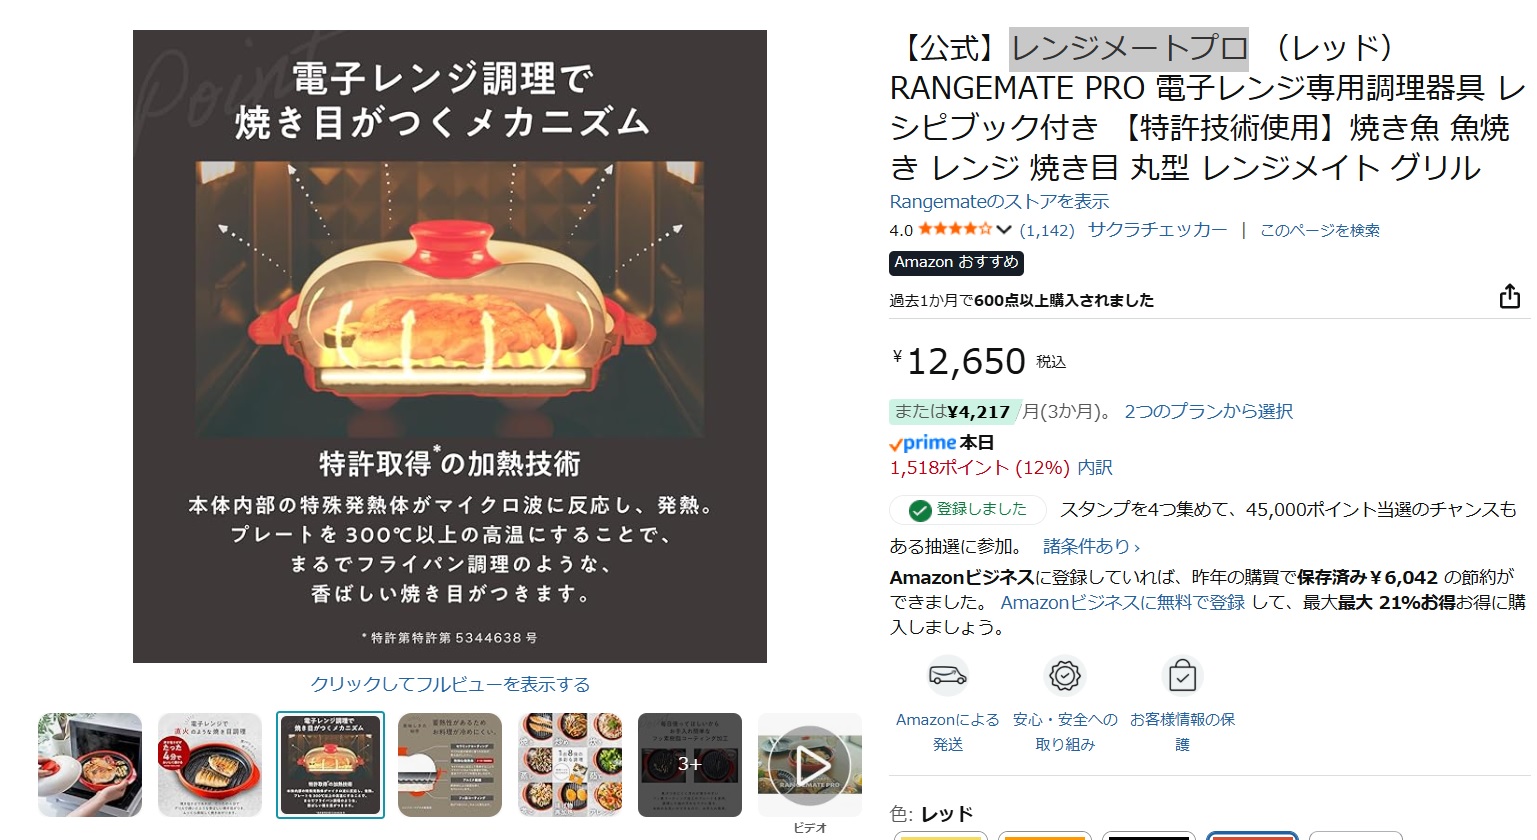
Task: Click このページを検索 link
Action: coord(1319,230)
